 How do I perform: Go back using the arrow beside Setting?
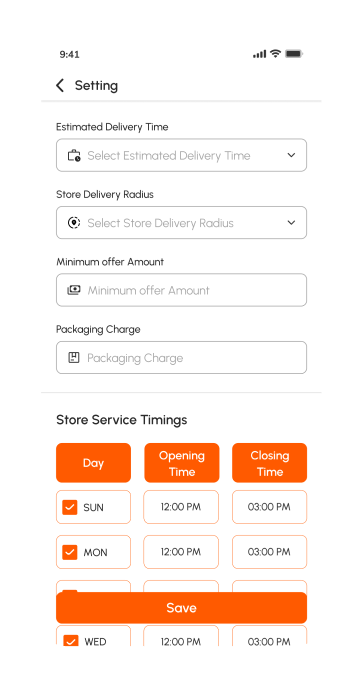click(60, 86)
